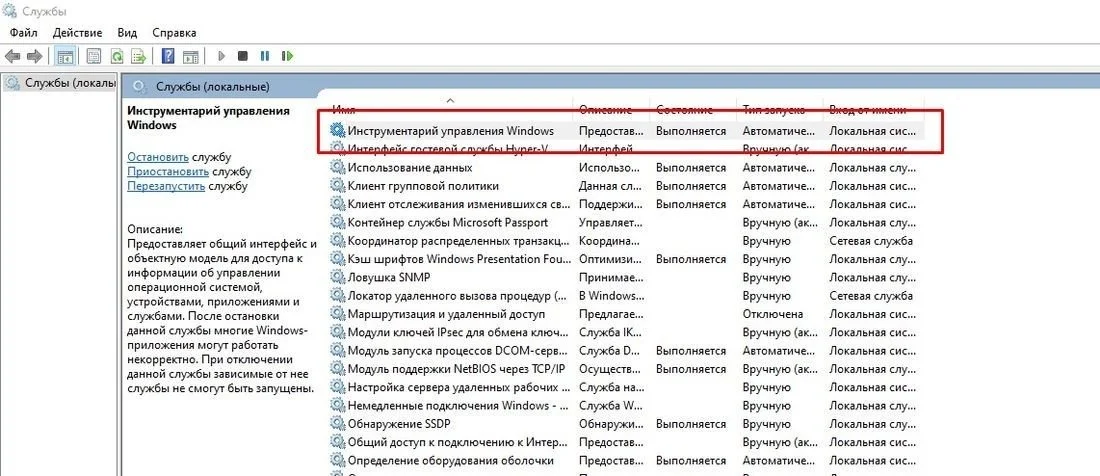The width and height of the screenshot is (1100, 476).
Task: Click gear icon of Обнаружение SSDP service
Action: point(337,424)
